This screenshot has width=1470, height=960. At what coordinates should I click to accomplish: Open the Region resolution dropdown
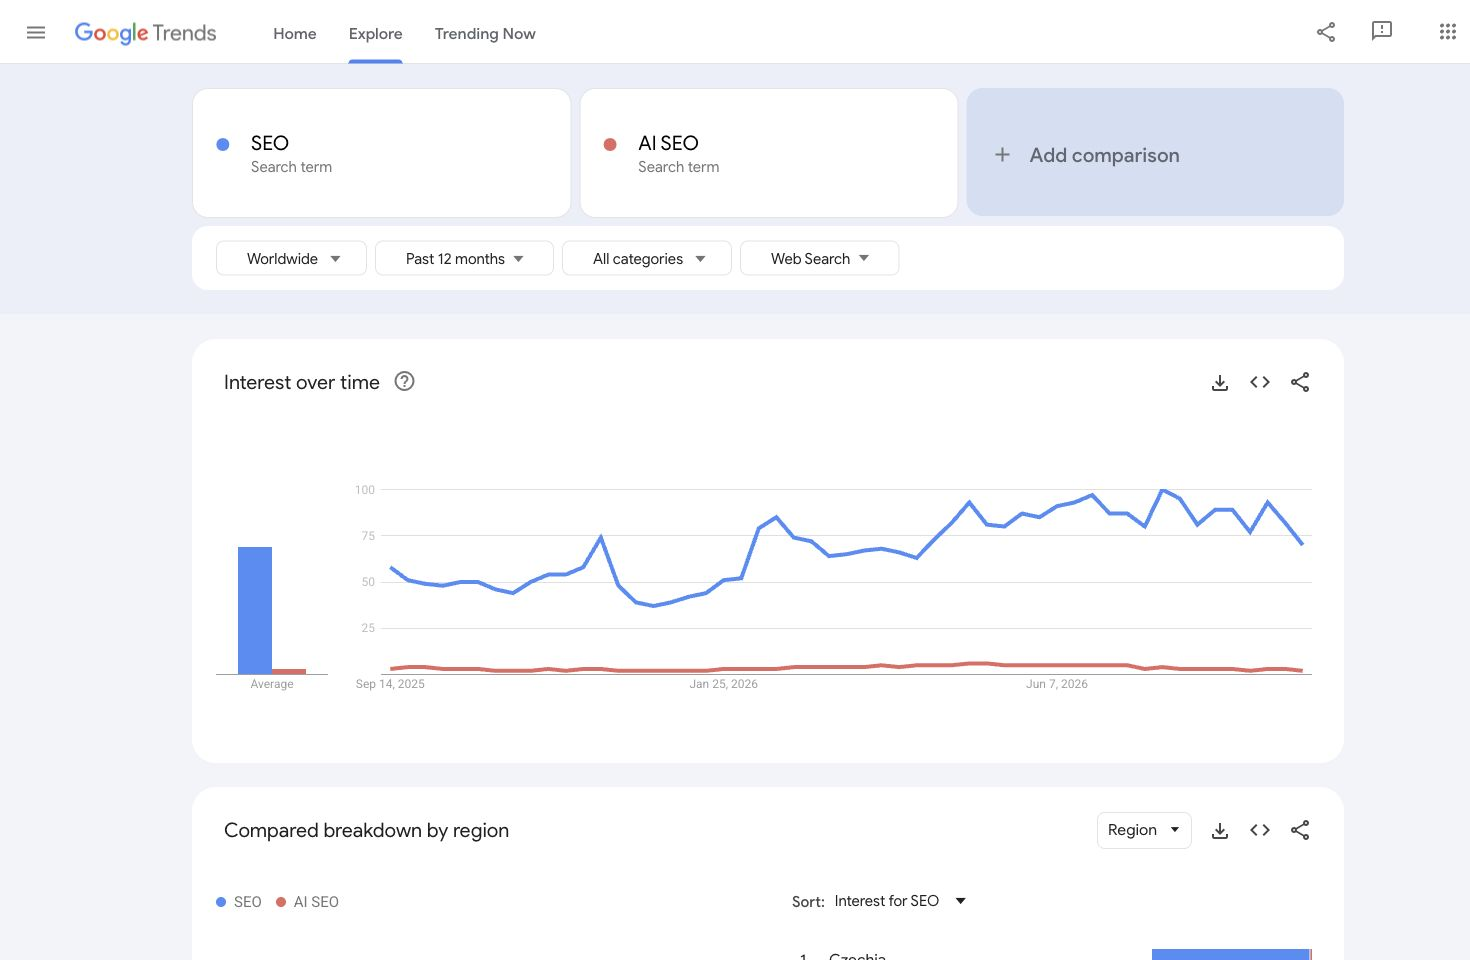pyautogui.click(x=1144, y=830)
